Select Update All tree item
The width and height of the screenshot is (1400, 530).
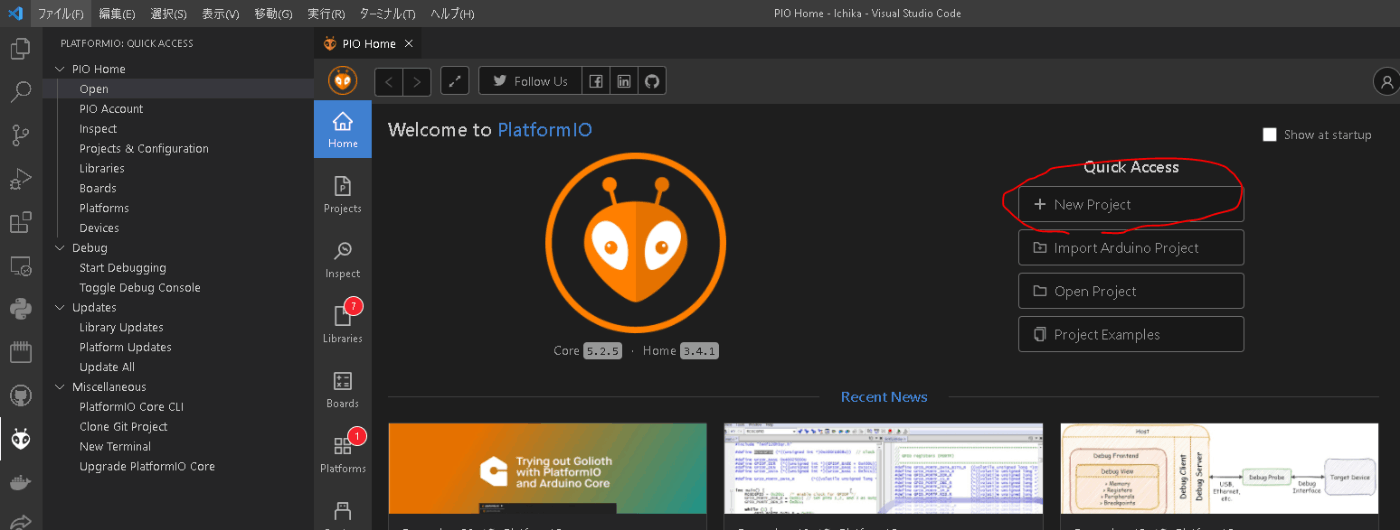coord(178,367)
